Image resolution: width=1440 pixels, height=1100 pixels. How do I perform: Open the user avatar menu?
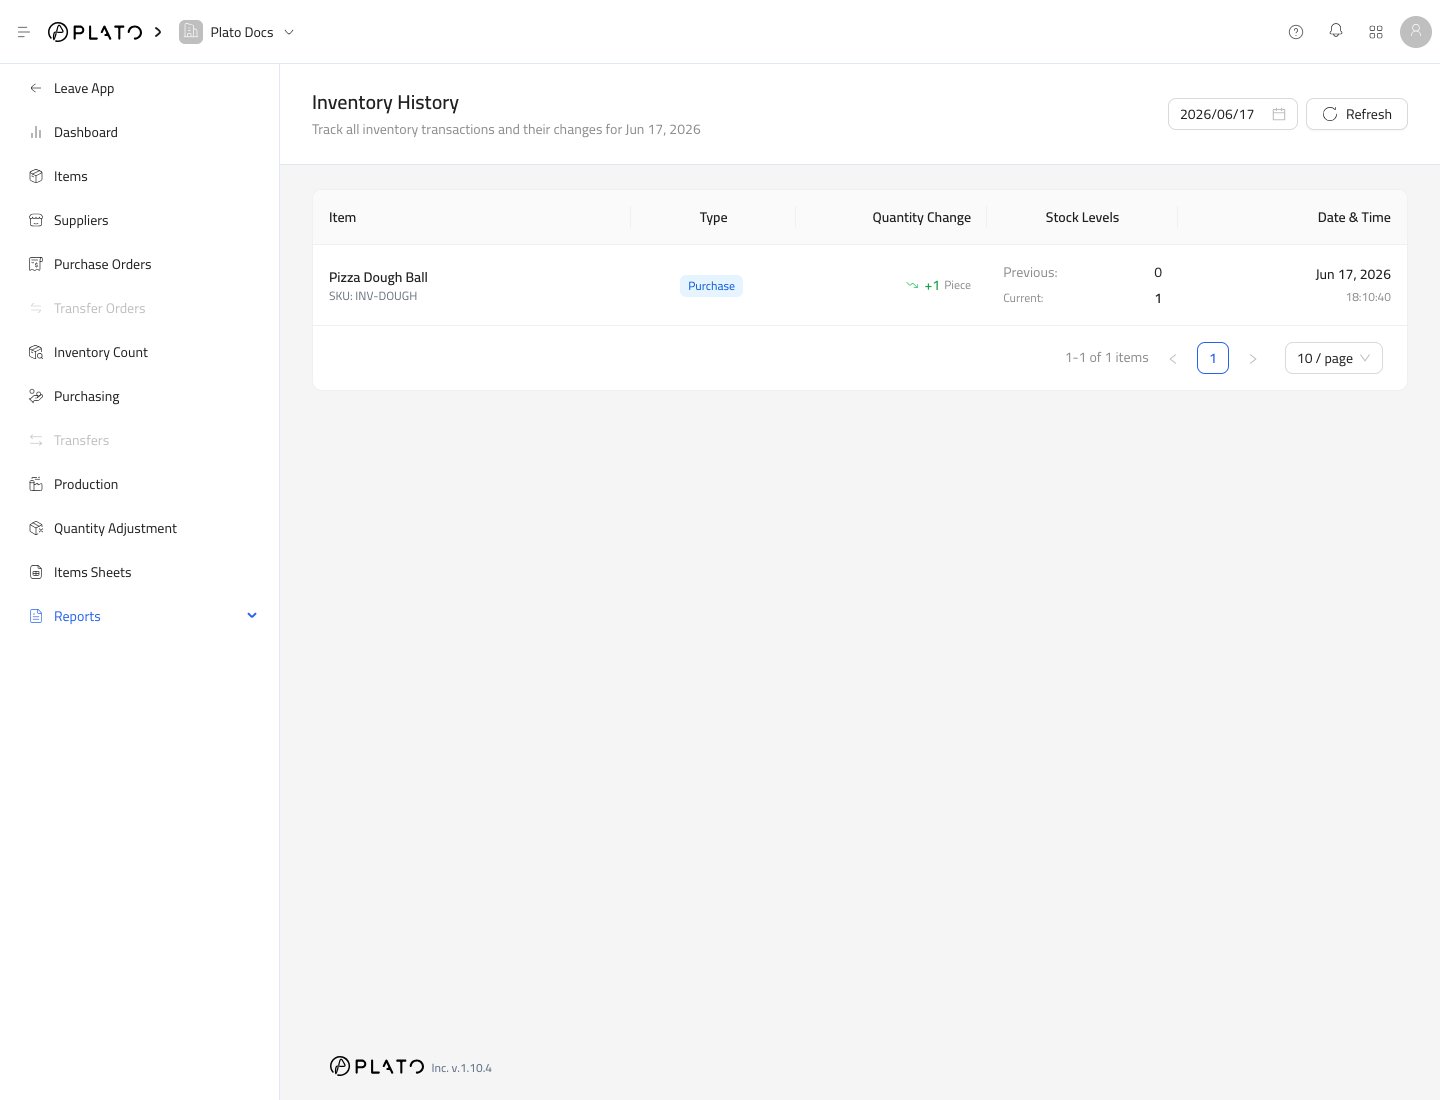pyautogui.click(x=1416, y=32)
